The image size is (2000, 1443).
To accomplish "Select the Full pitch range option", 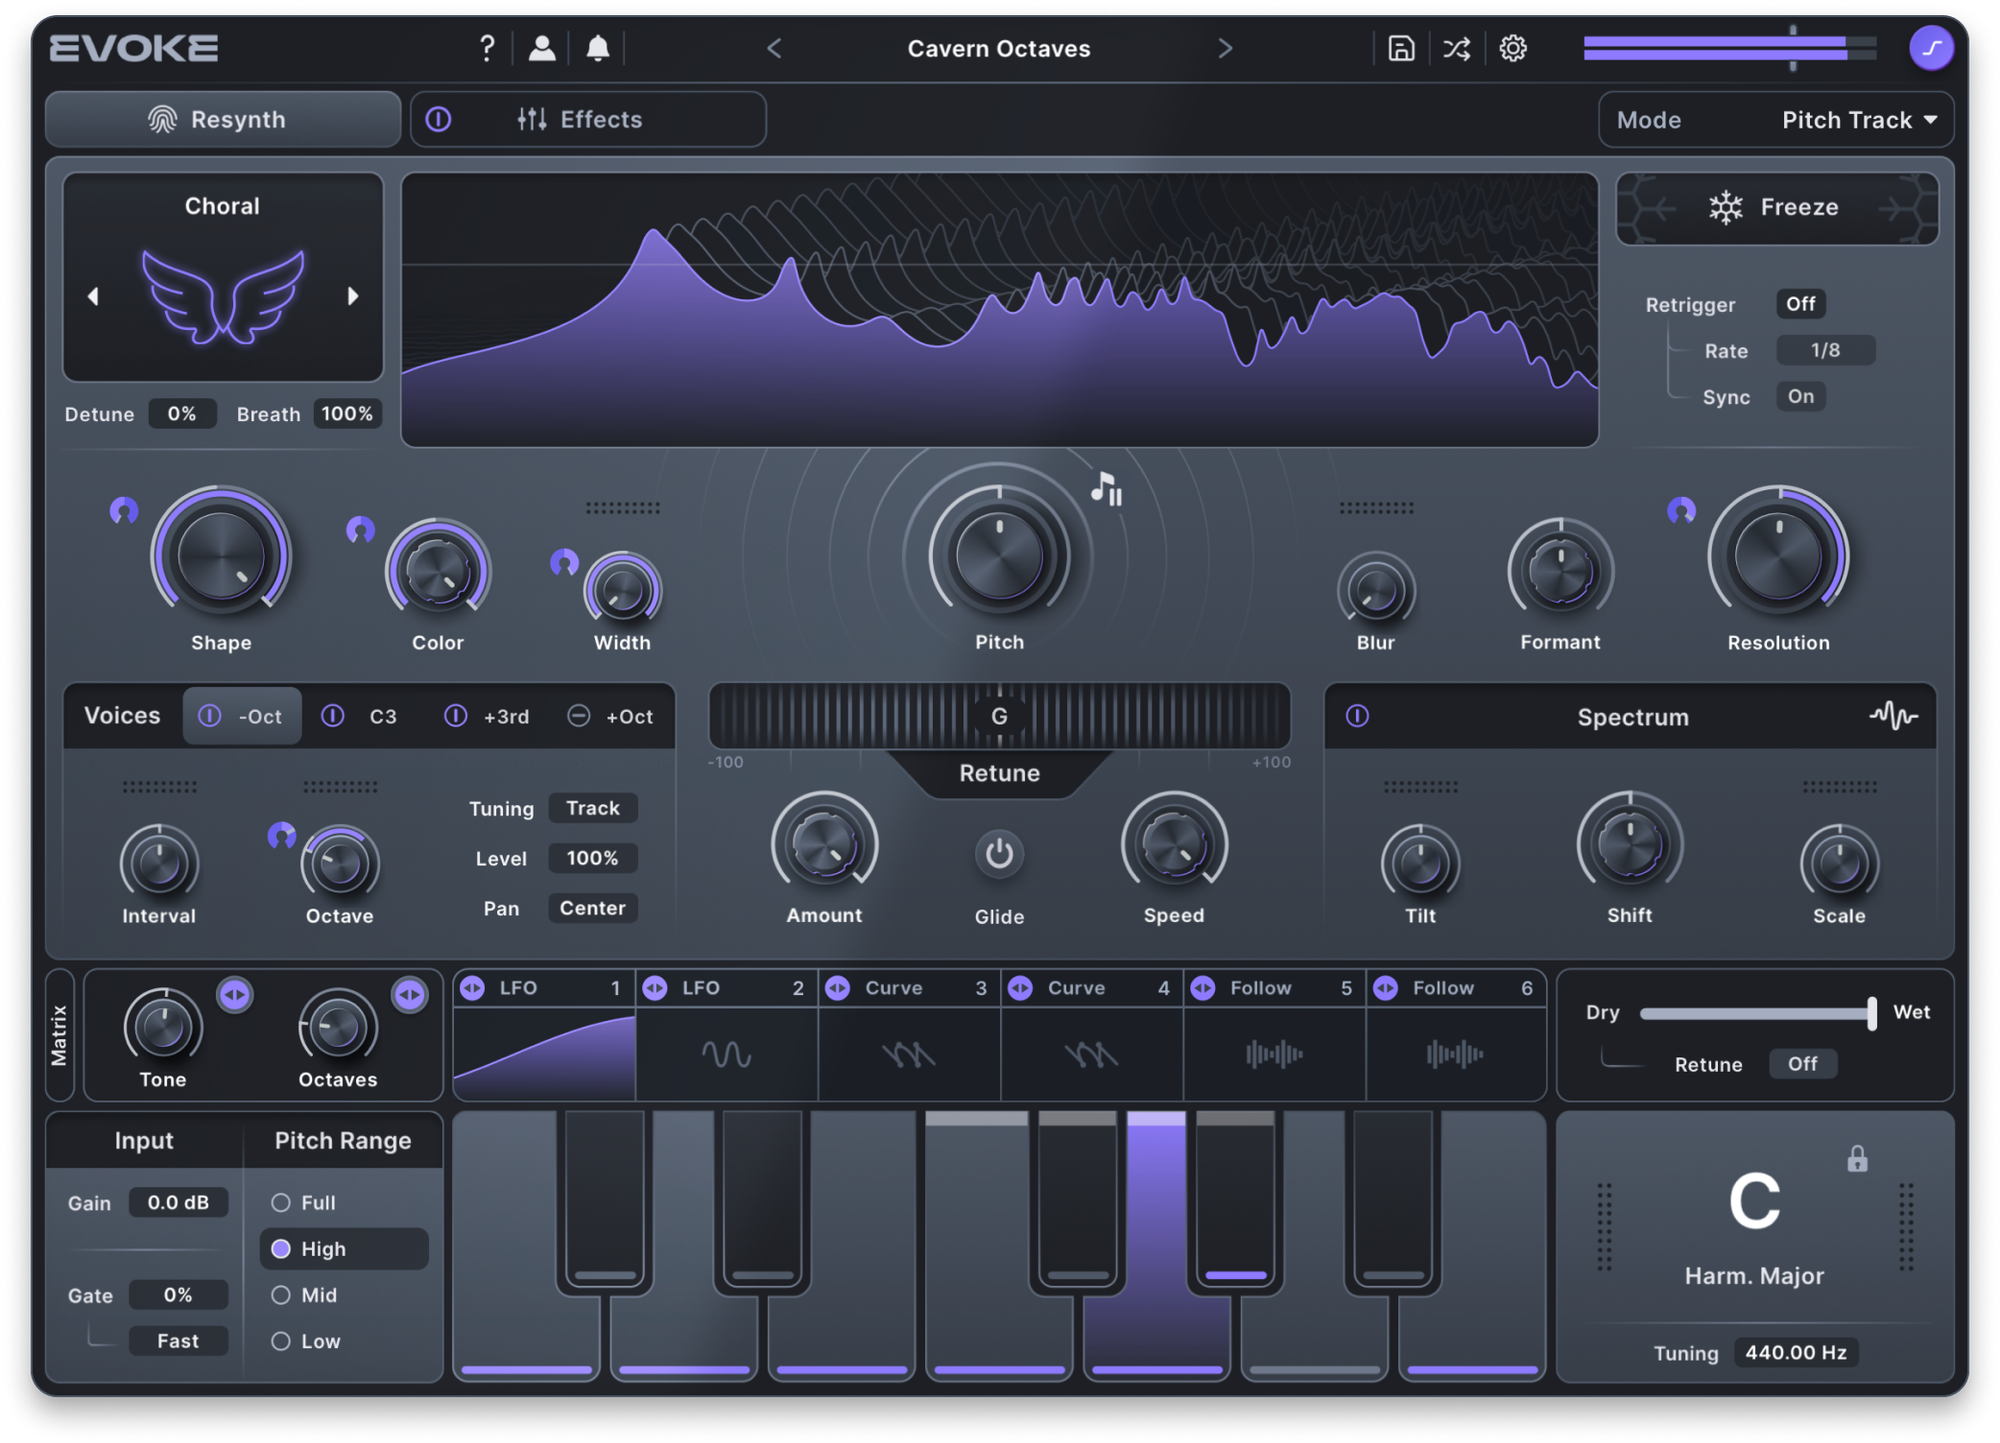I will point(281,1203).
